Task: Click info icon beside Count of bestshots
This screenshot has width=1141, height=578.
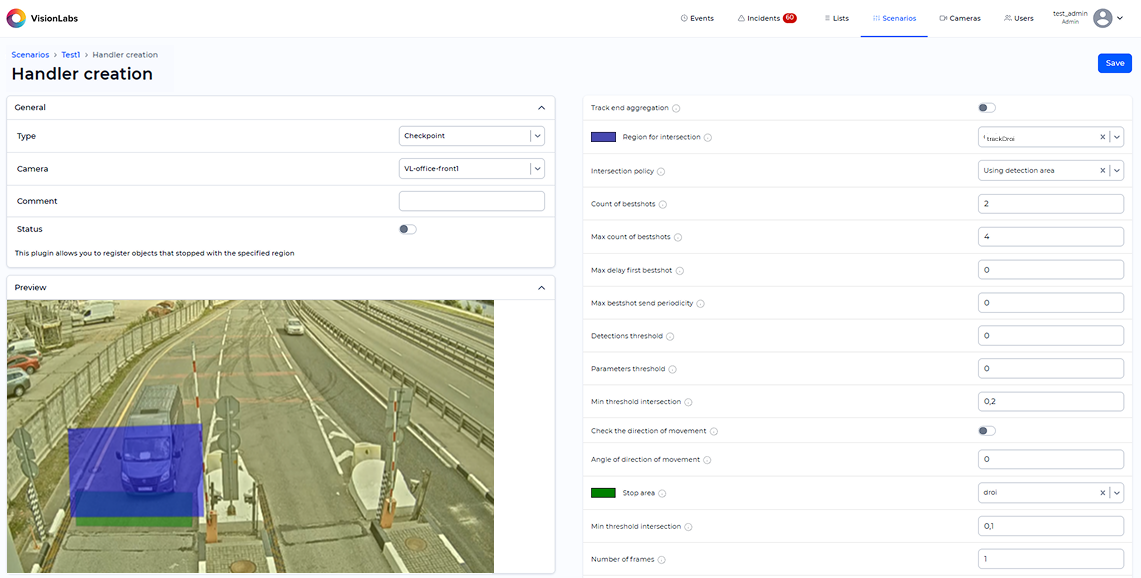Action: (663, 205)
